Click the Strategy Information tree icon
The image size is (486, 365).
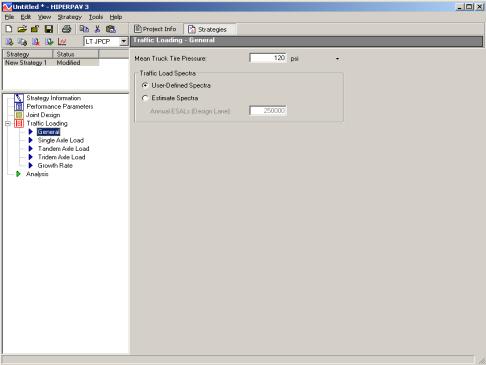pyautogui.click(x=19, y=98)
